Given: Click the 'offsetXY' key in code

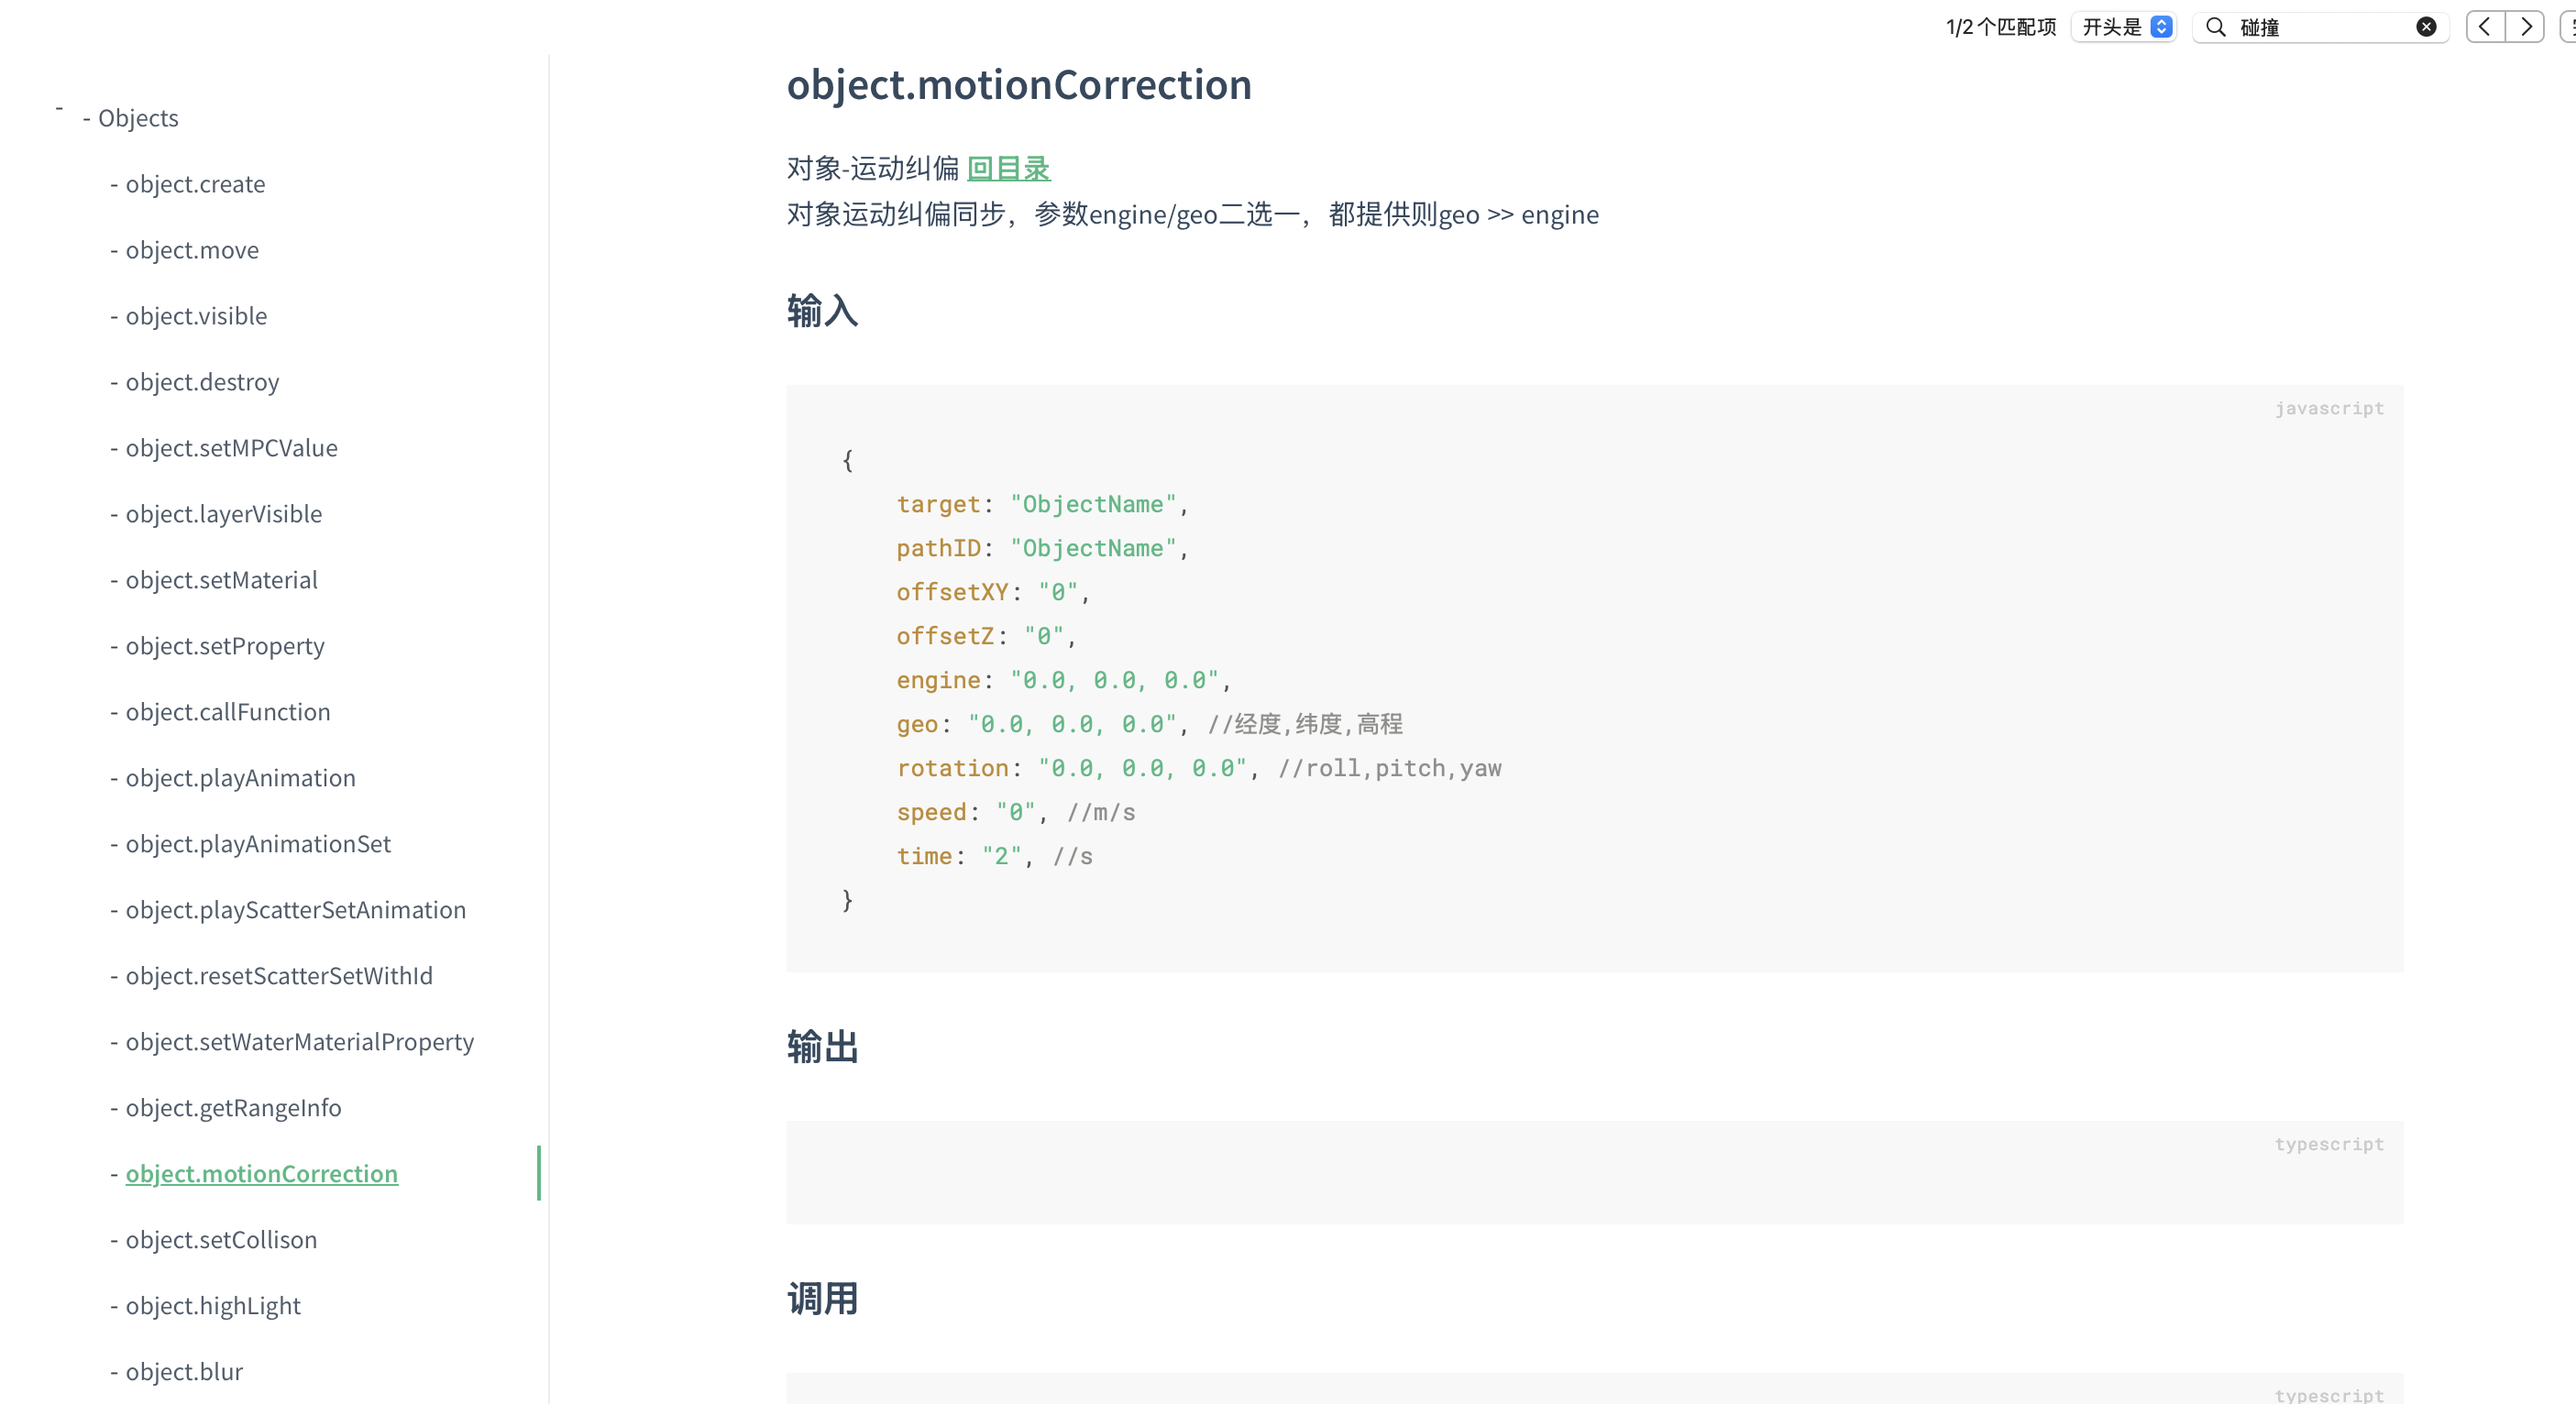Looking at the screenshot, I should click(x=952, y=592).
